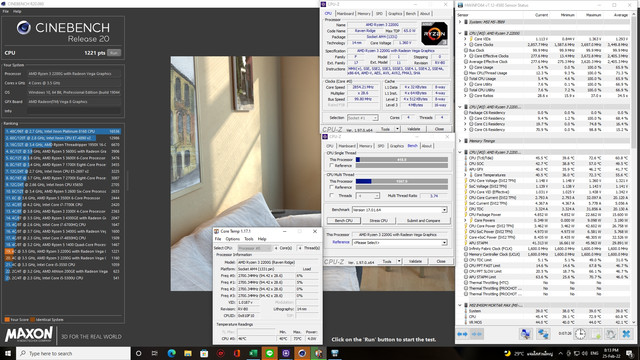The height and width of the screenshot is (360, 640).
Task: Expand the Memory Timings node in HWiNFO
Action: (x=460, y=141)
